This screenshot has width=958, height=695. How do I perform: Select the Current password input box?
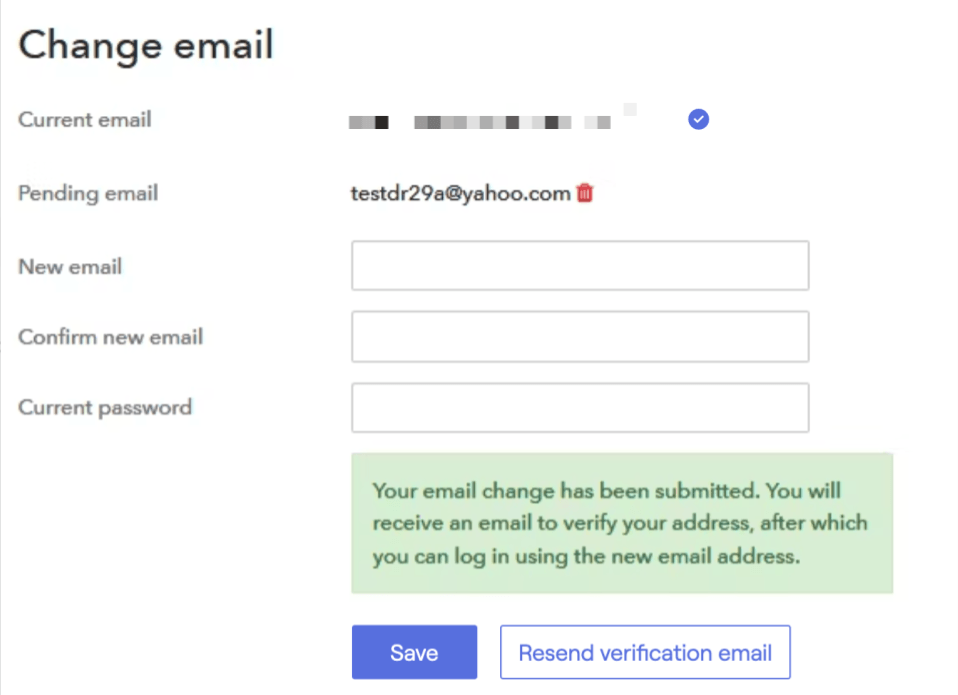tap(579, 408)
